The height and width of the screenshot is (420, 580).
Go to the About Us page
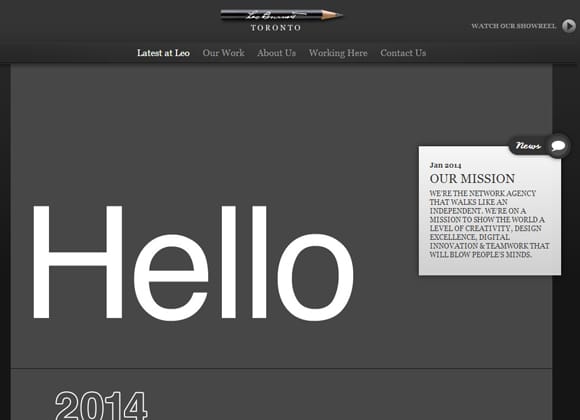point(276,53)
